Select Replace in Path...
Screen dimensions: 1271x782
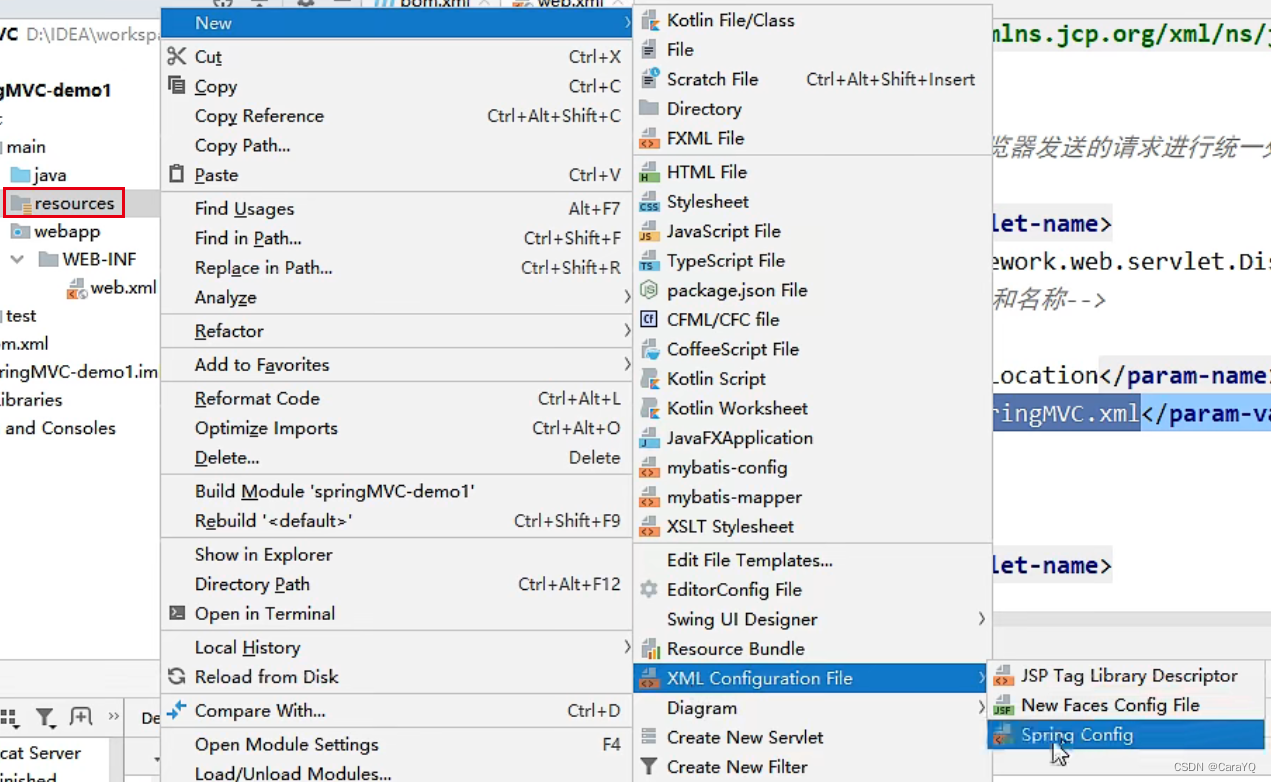(397, 268)
